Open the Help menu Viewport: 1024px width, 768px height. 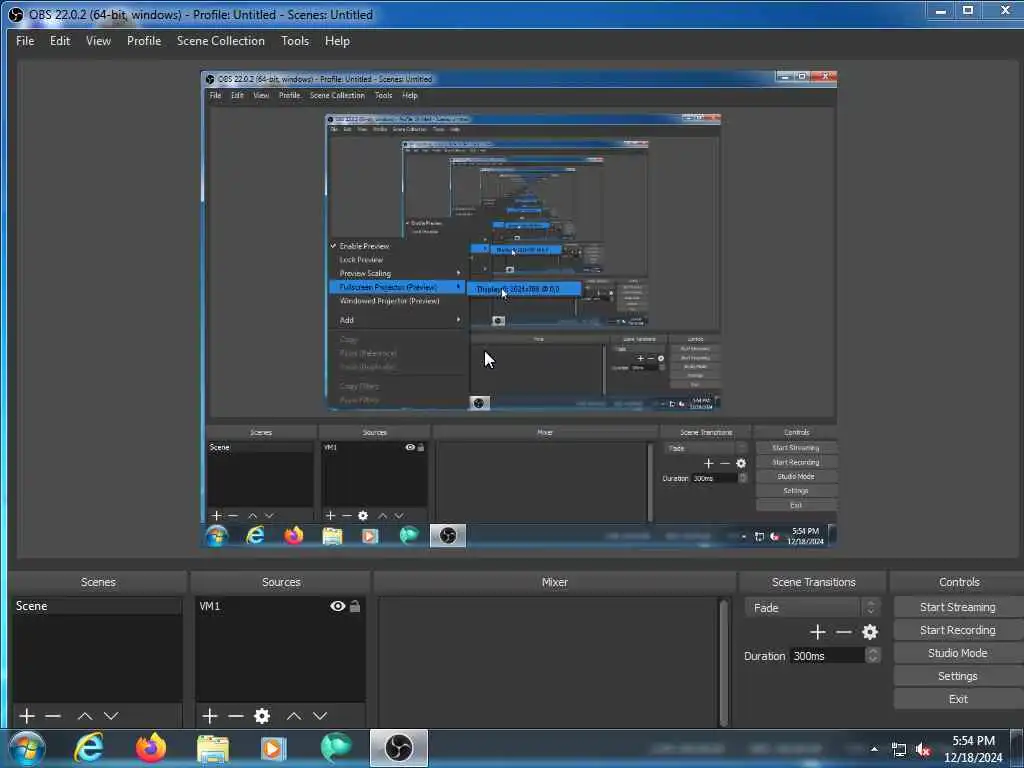tap(337, 40)
